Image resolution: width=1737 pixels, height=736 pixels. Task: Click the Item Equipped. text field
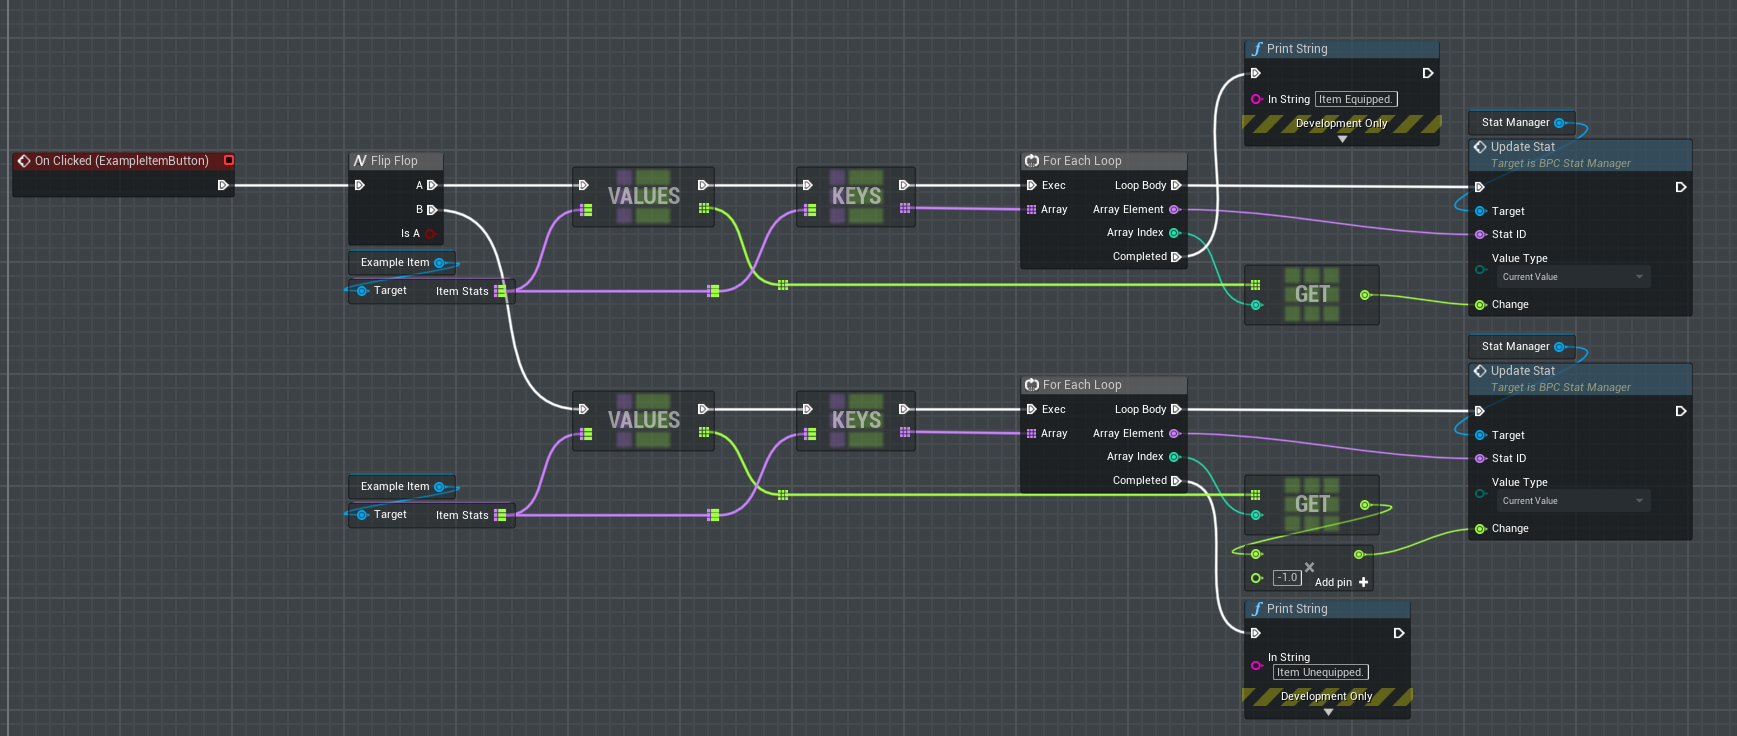pyautogui.click(x=1355, y=99)
